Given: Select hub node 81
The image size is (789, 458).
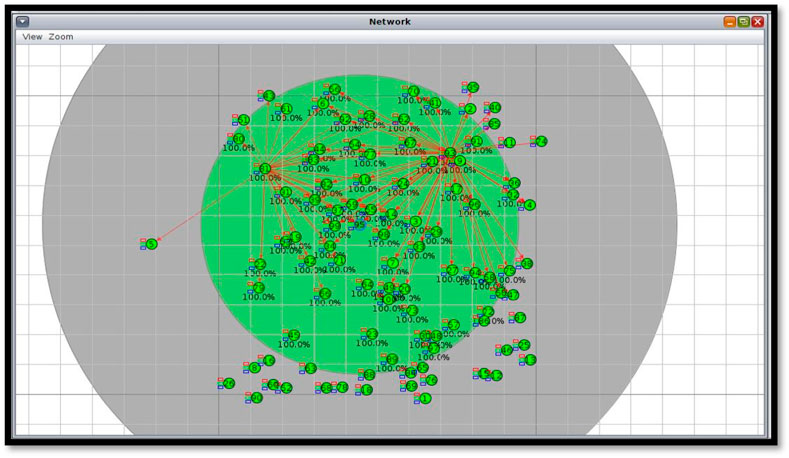Looking at the screenshot, I should [265, 169].
